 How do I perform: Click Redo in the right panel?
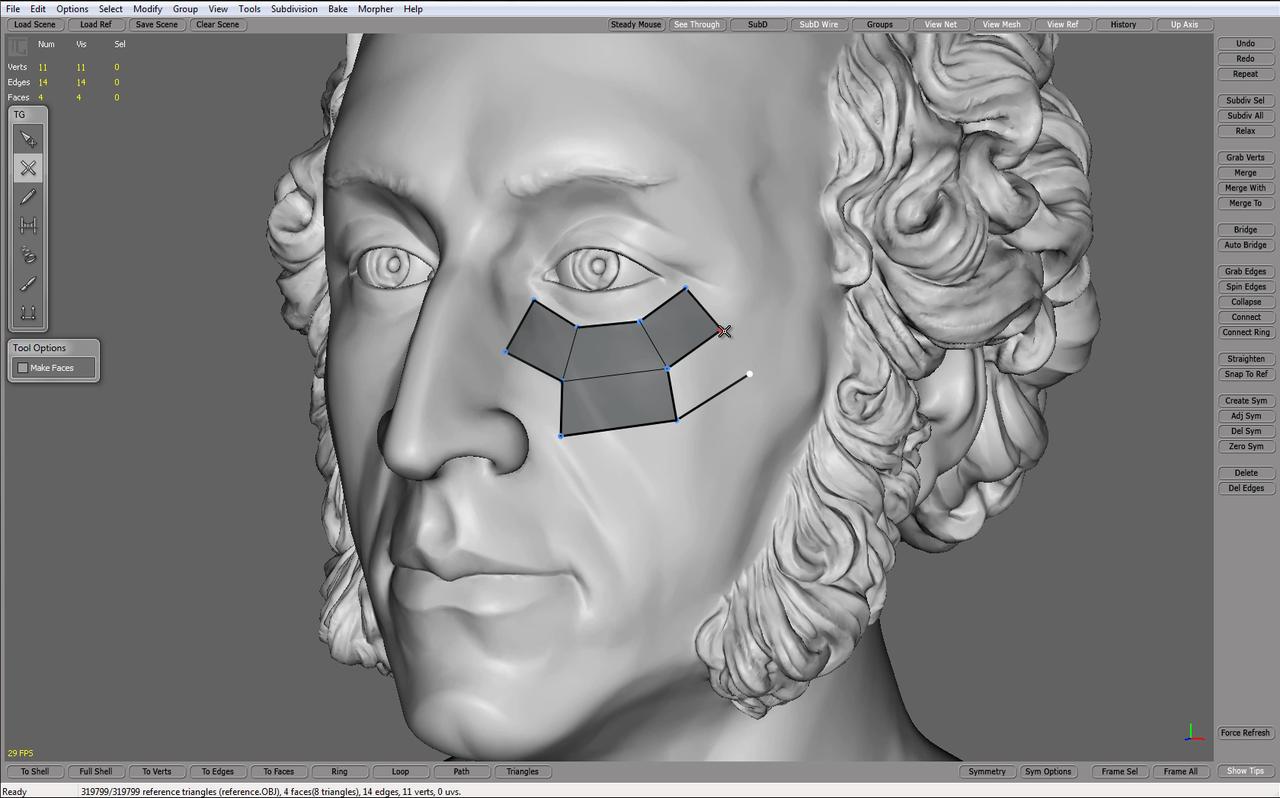[x=1245, y=59]
